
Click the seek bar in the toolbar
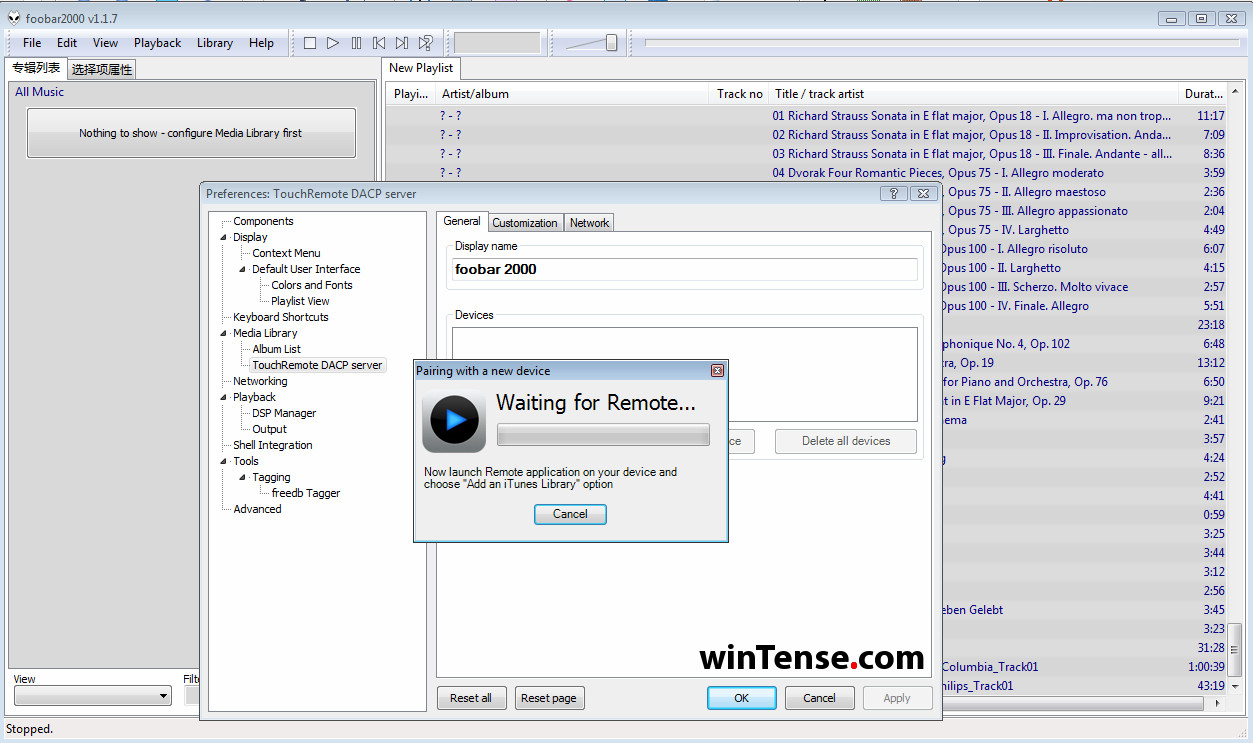[x=941, y=43]
